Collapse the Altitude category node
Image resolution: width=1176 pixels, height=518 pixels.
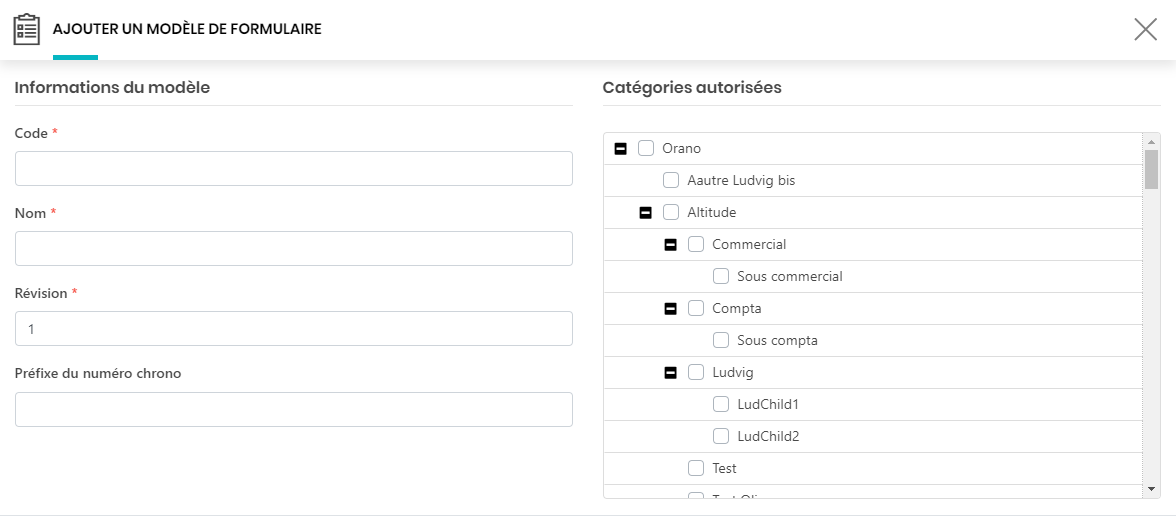click(645, 212)
